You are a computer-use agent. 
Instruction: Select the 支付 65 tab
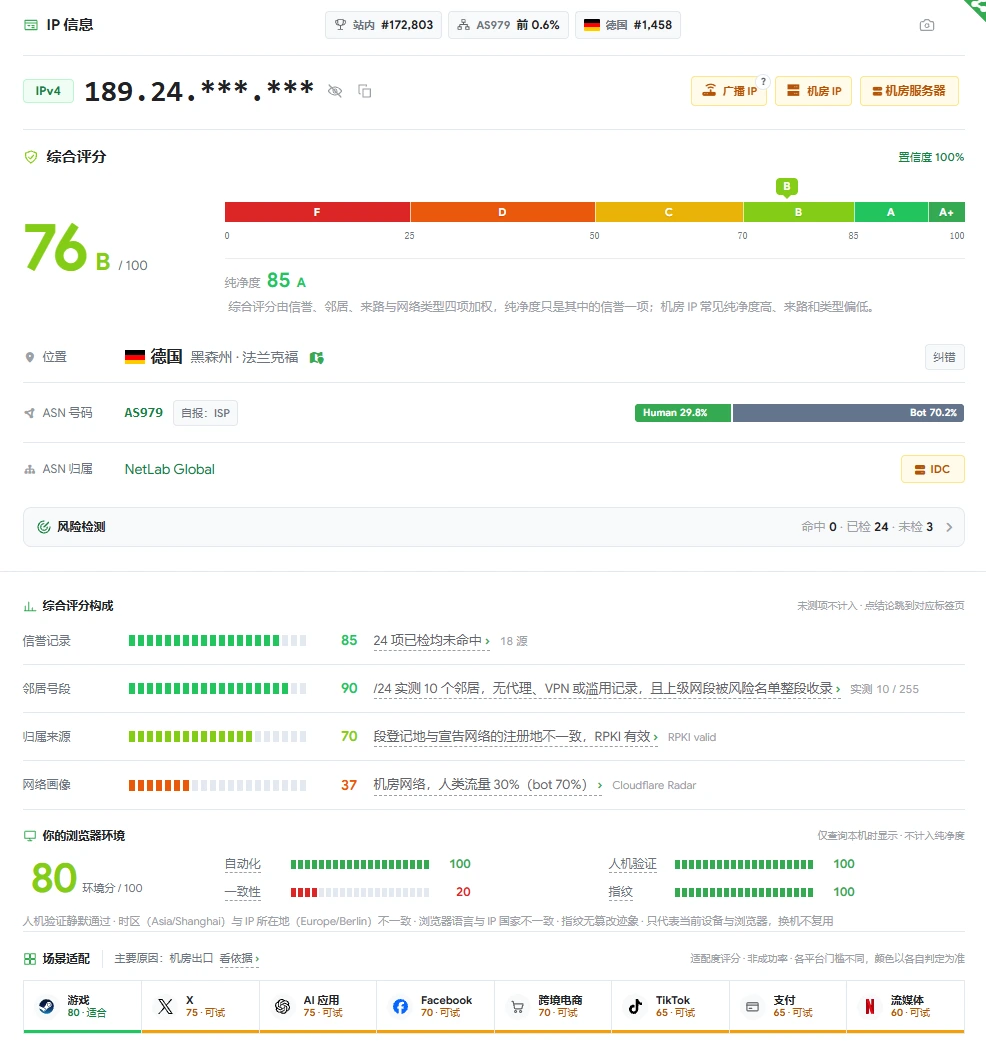point(787,1006)
